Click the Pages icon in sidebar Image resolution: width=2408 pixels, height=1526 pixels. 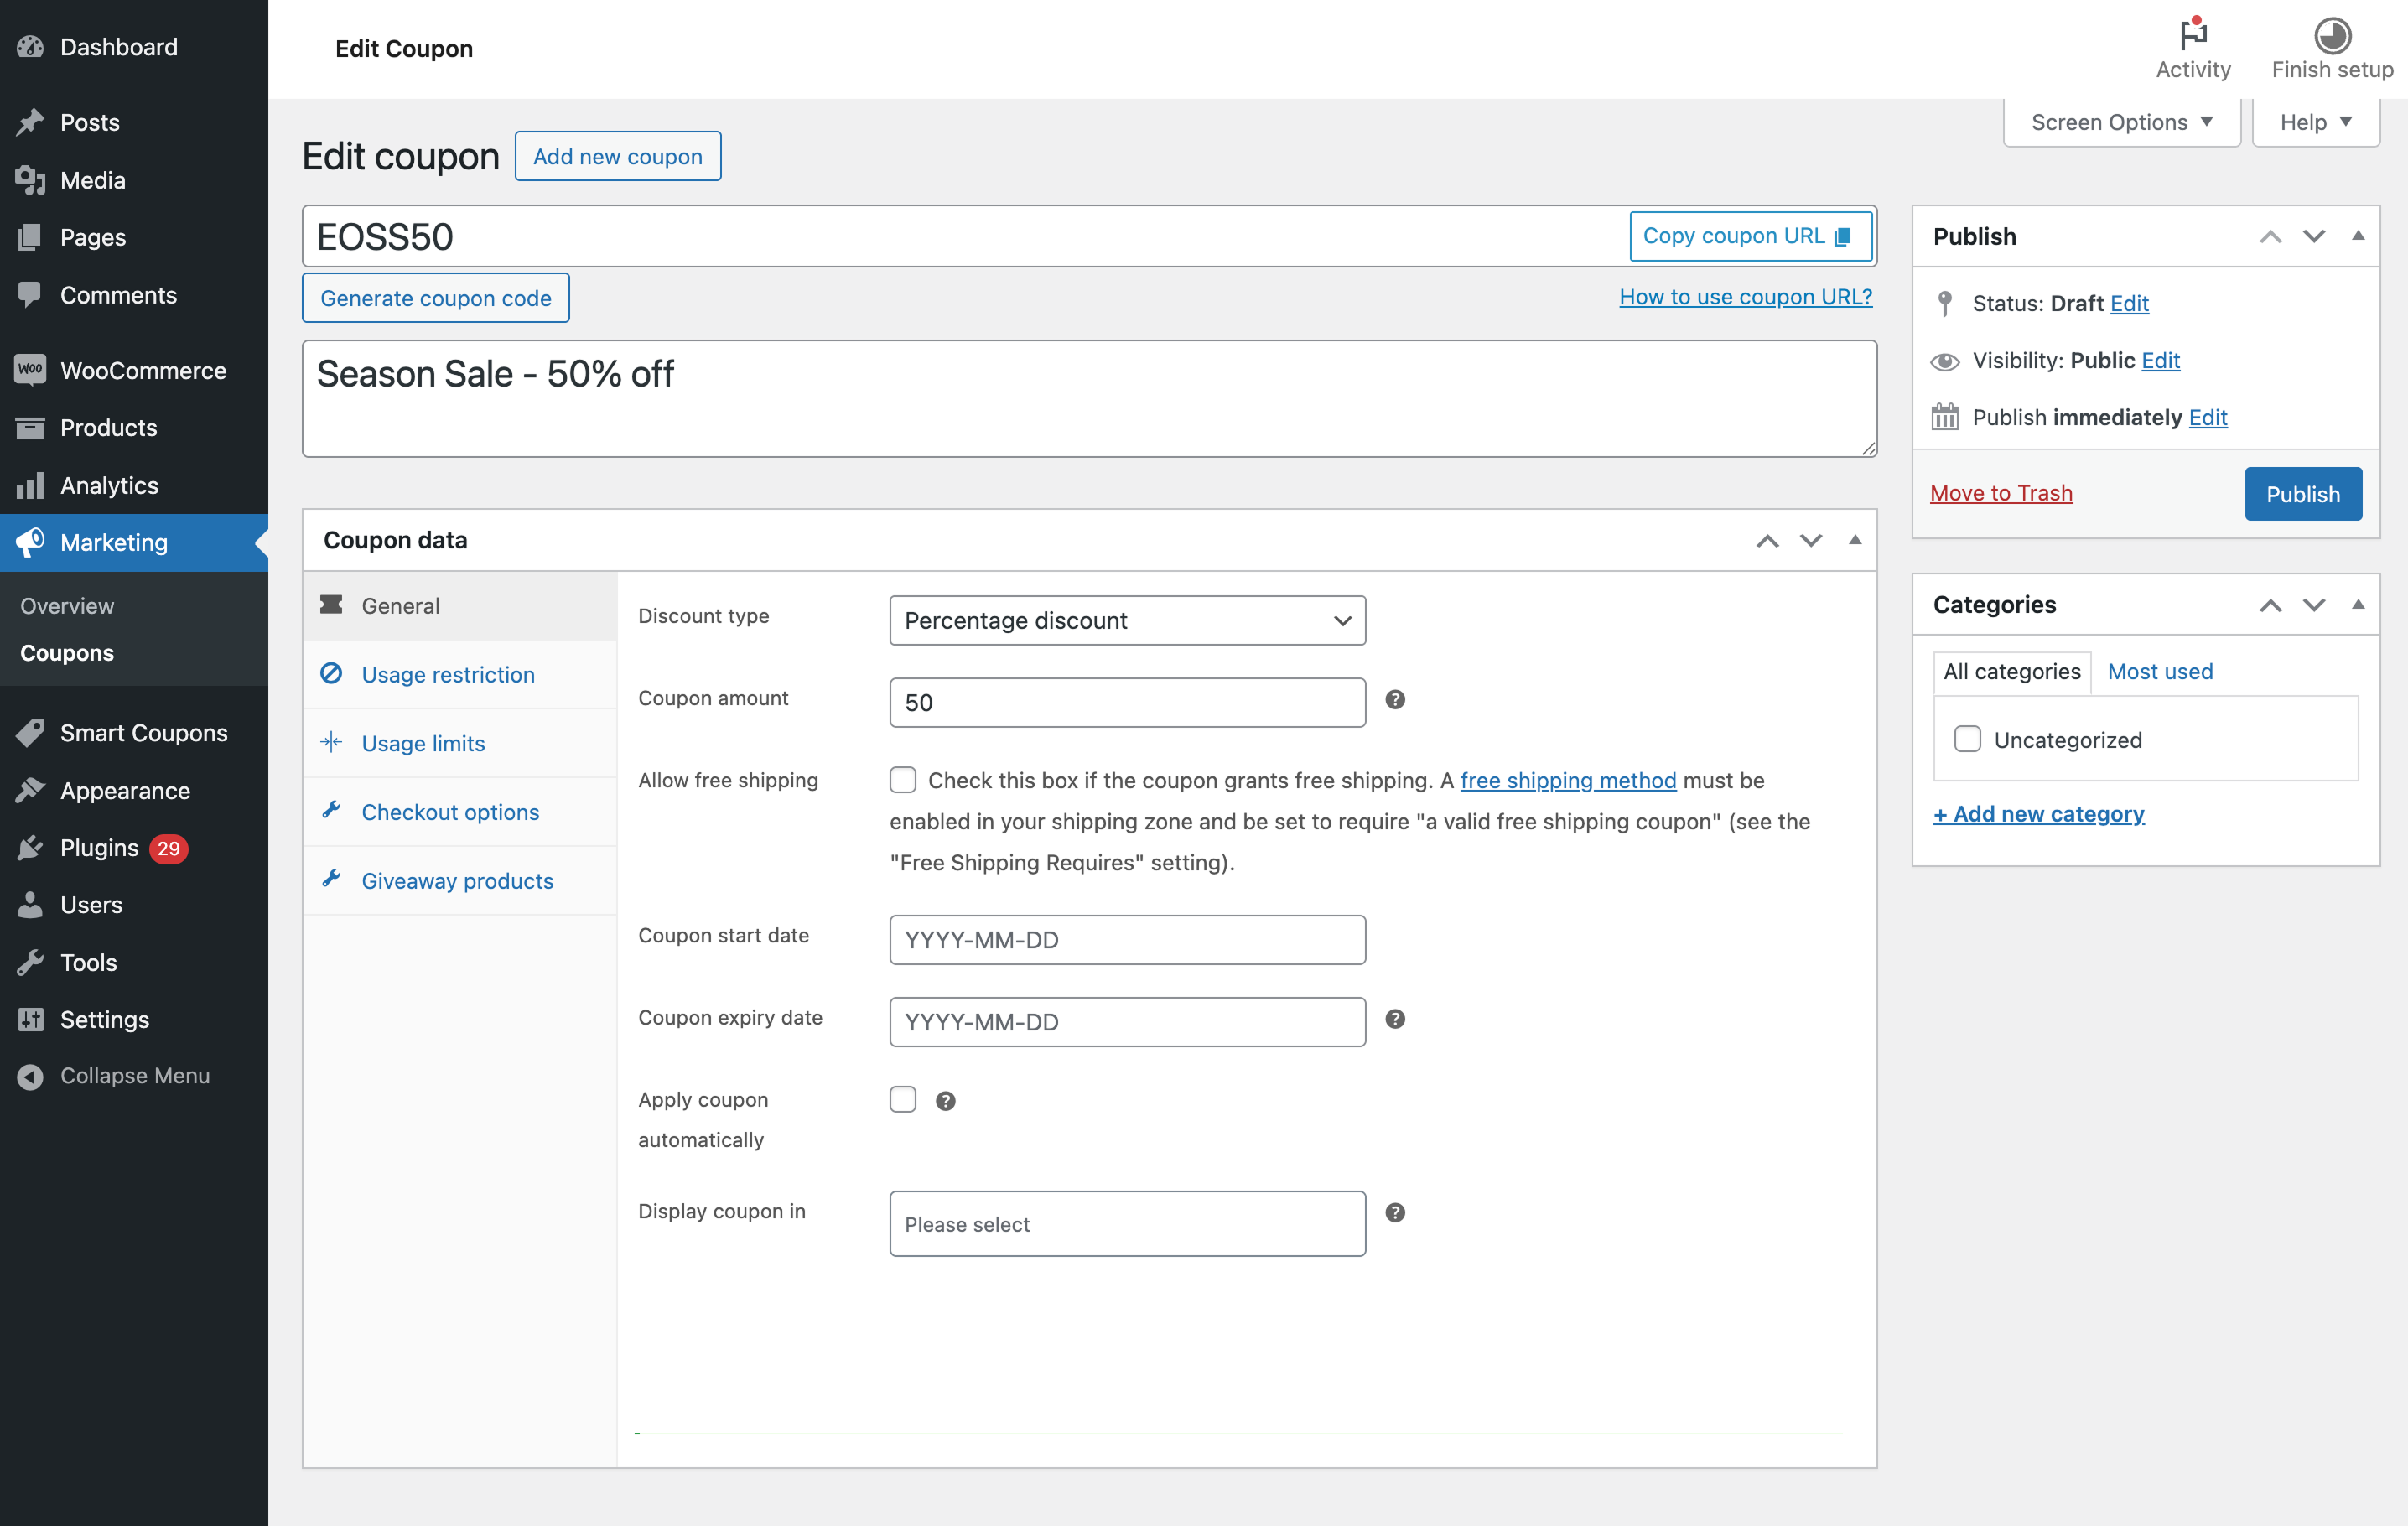pyautogui.click(x=30, y=237)
